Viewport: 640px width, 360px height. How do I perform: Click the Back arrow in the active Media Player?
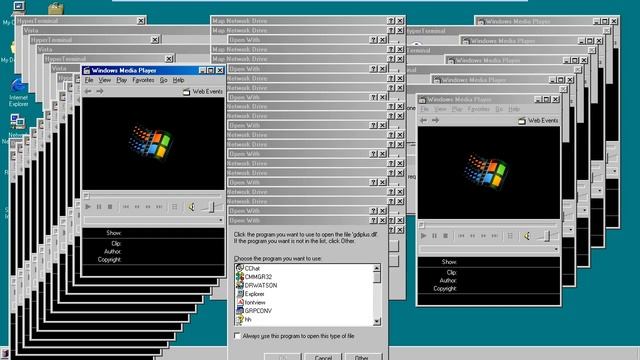pyautogui.click(x=88, y=91)
